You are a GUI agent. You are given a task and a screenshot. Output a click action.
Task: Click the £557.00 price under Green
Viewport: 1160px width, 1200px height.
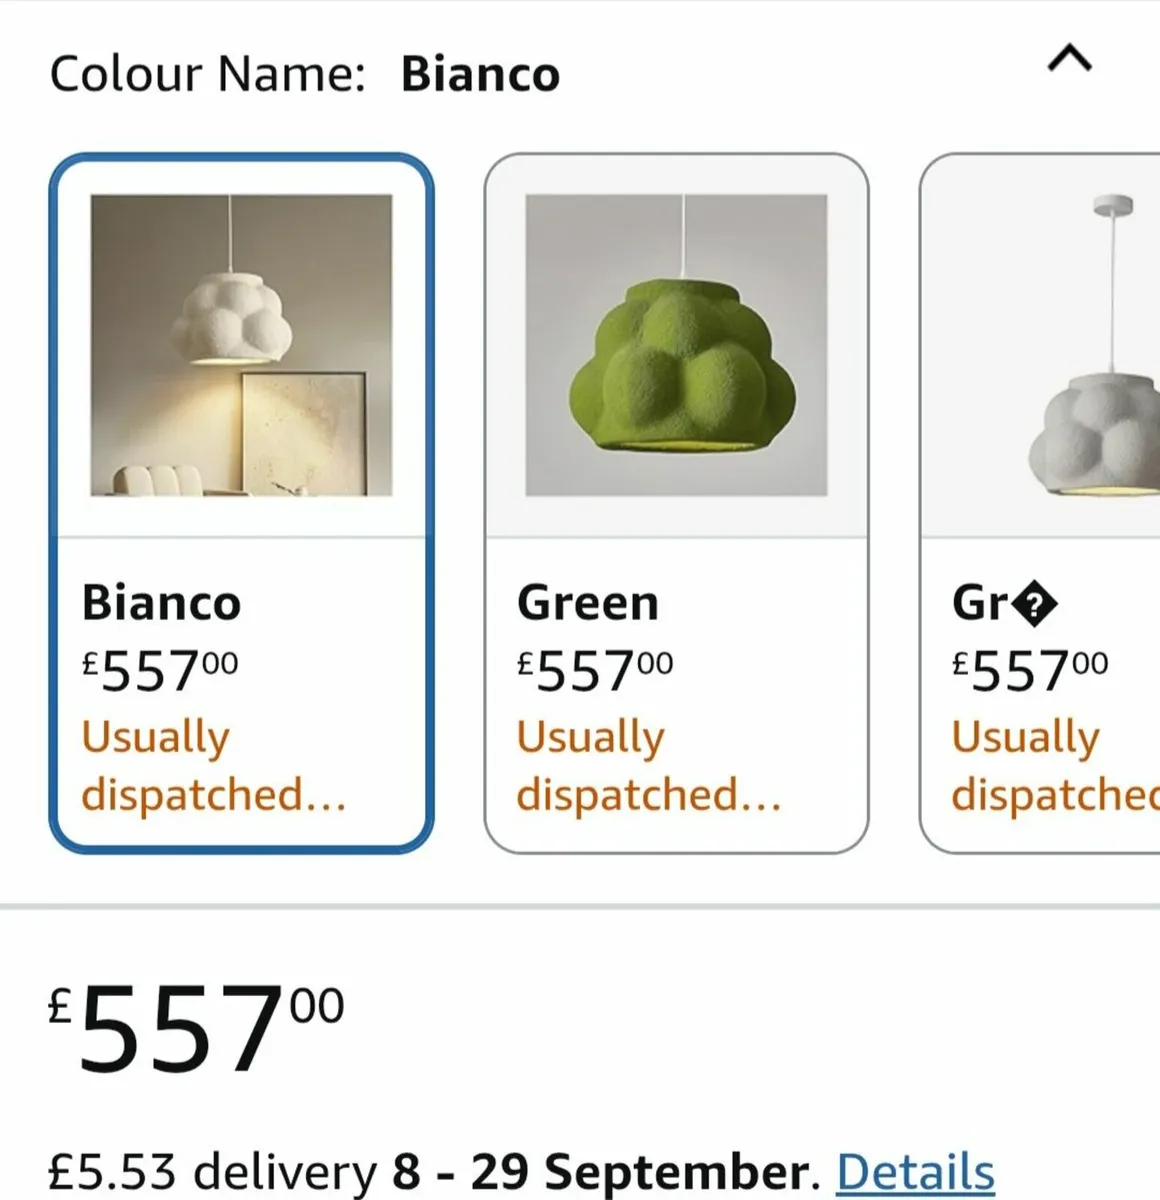[x=595, y=670]
